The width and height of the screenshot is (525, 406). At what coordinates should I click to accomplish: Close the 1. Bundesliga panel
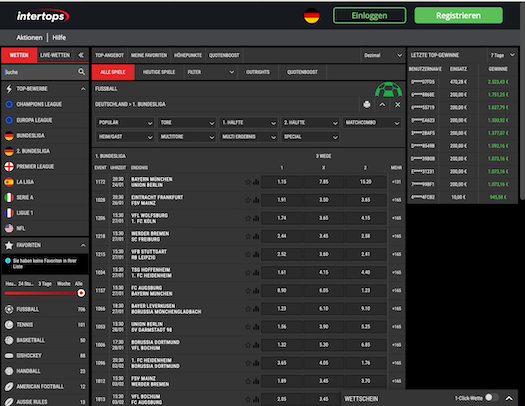[x=397, y=104]
